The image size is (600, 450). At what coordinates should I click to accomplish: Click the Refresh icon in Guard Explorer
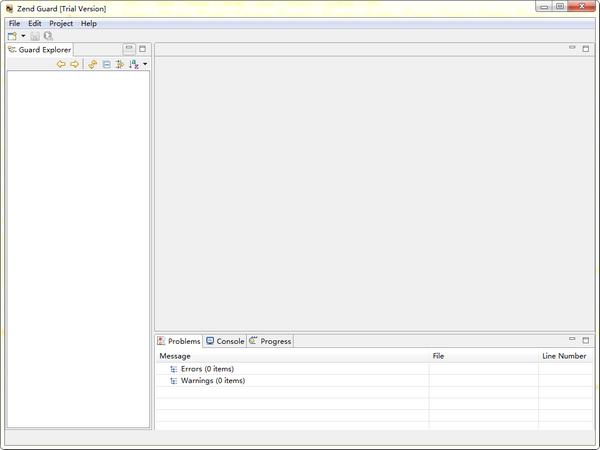(x=92, y=64)
